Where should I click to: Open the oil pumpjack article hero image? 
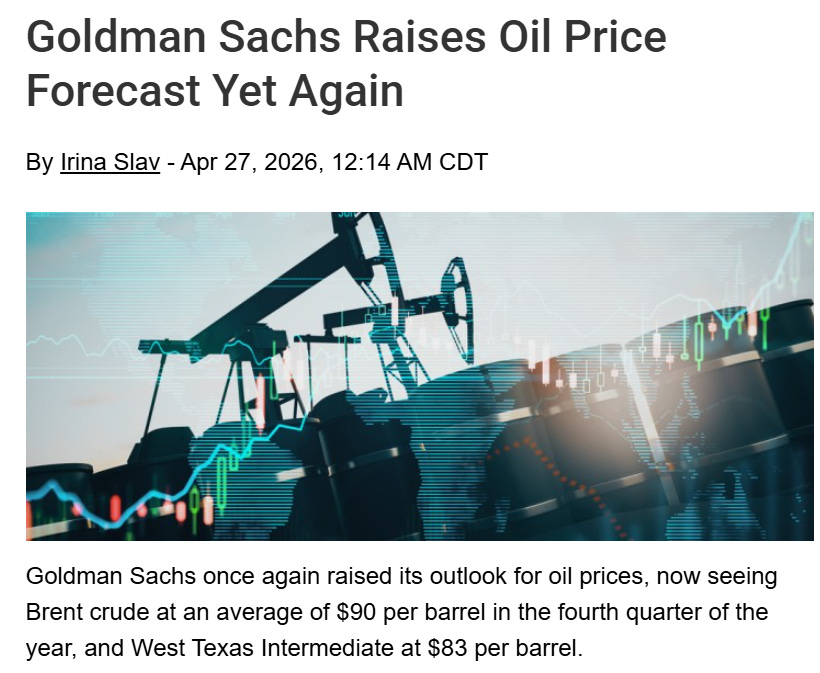click(420, 377)
